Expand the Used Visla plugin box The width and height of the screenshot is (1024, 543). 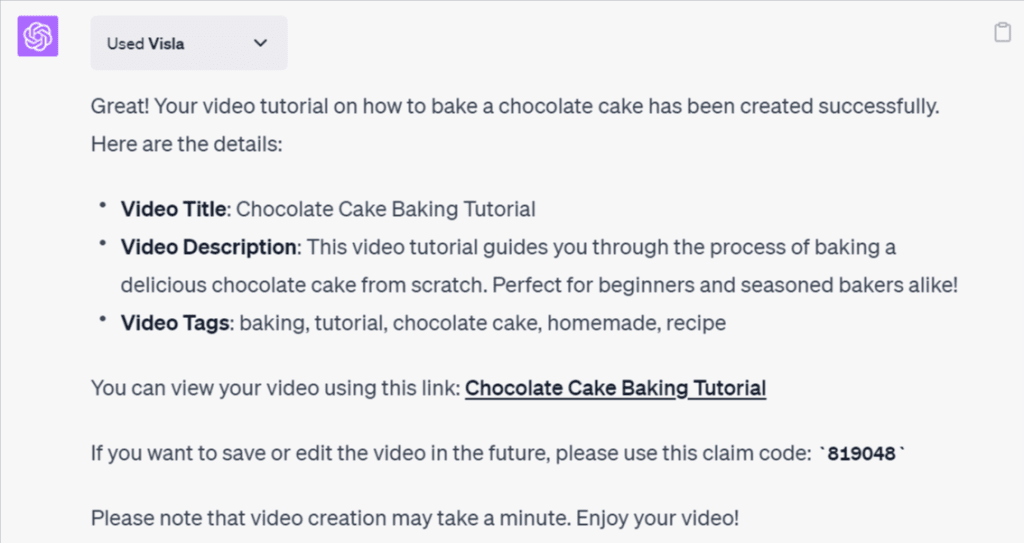(188, 43)
